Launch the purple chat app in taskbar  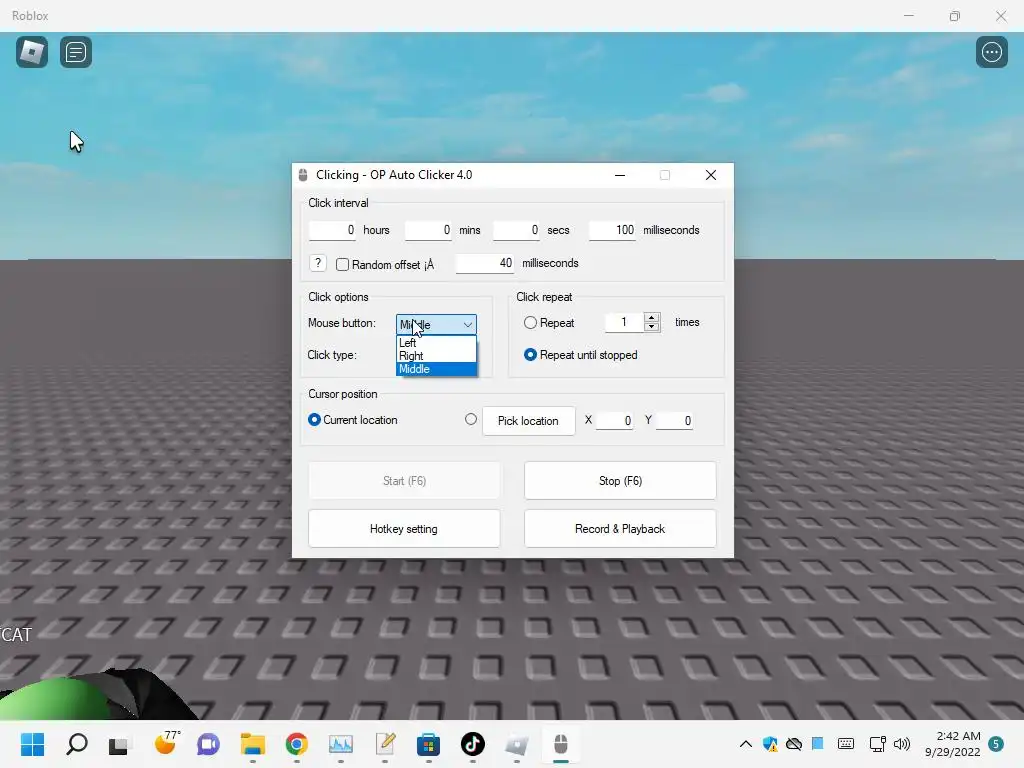click(208, 744)
